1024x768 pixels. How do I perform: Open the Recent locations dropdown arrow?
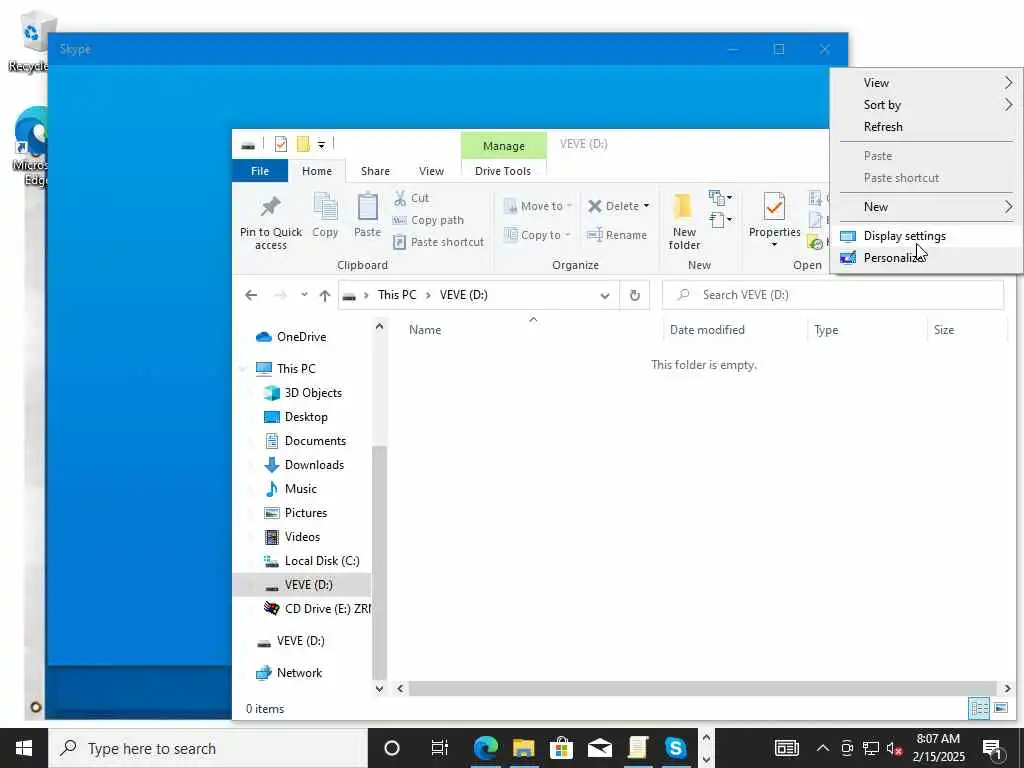pos(304,295)
